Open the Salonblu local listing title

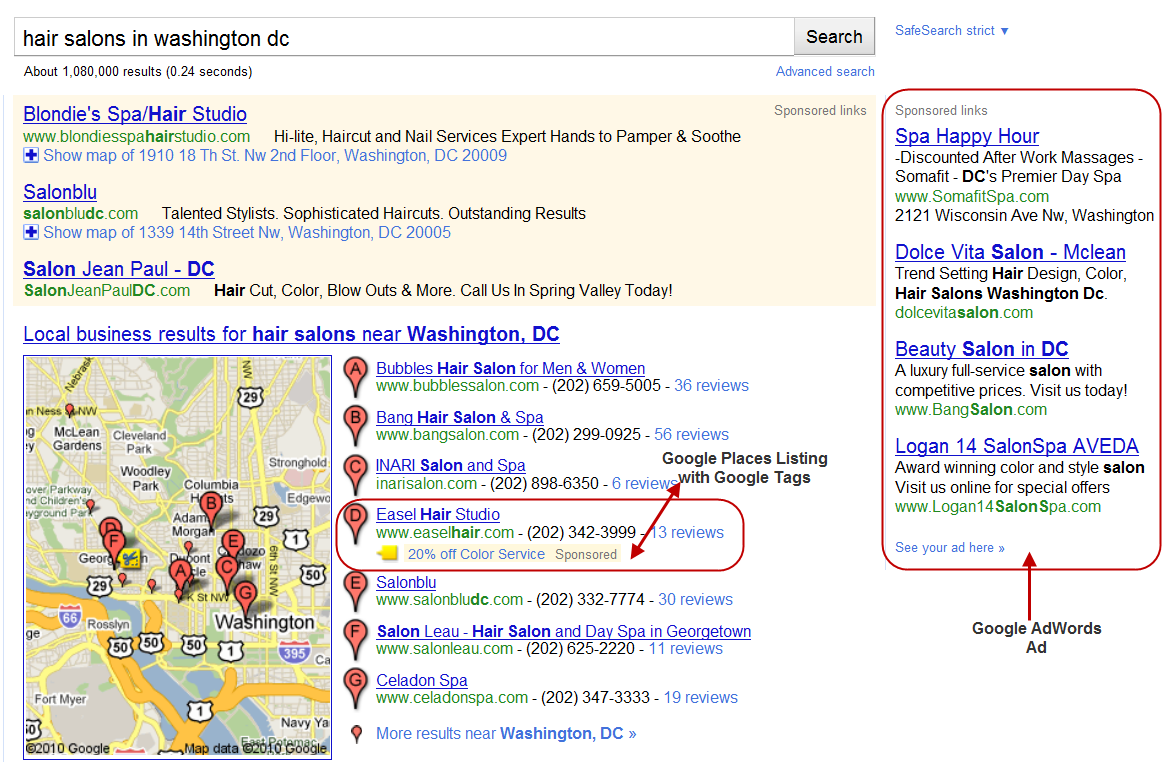click(x=406, y=582)
